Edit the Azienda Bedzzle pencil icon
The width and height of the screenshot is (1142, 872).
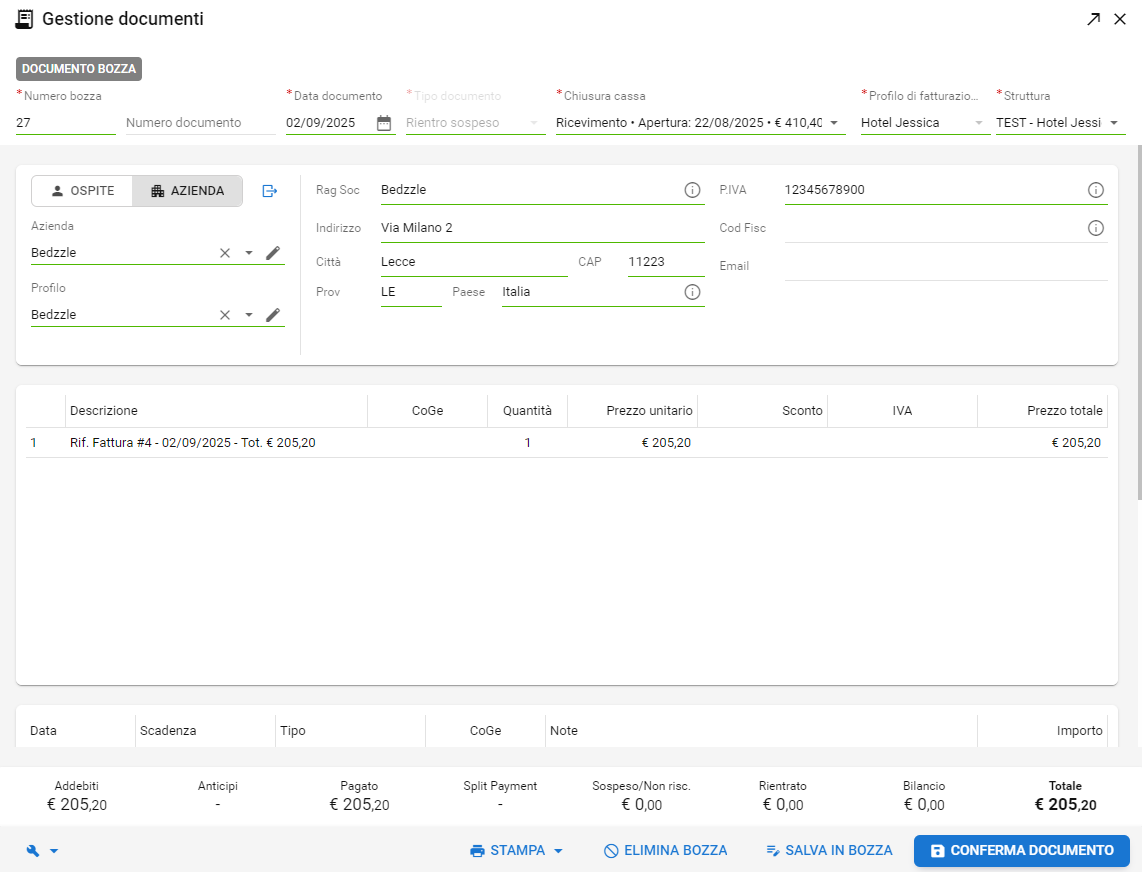pyautogui.click(x=273, y=253)
